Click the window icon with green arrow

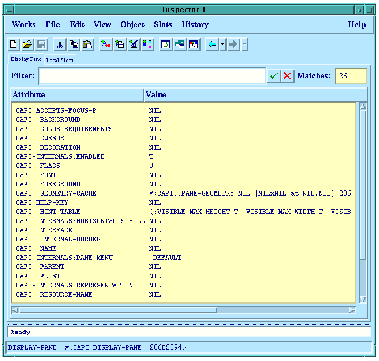tap(166, 44)
